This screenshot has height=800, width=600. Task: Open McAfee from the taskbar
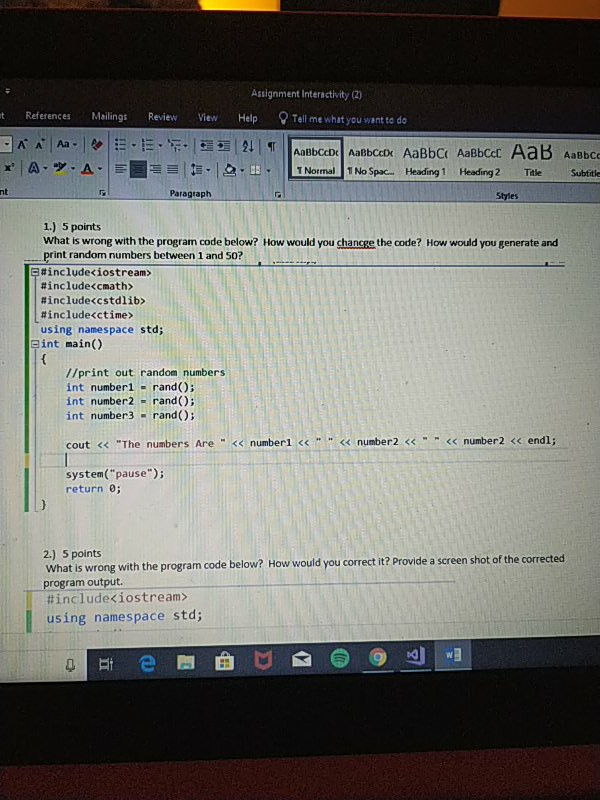point(263,660)
